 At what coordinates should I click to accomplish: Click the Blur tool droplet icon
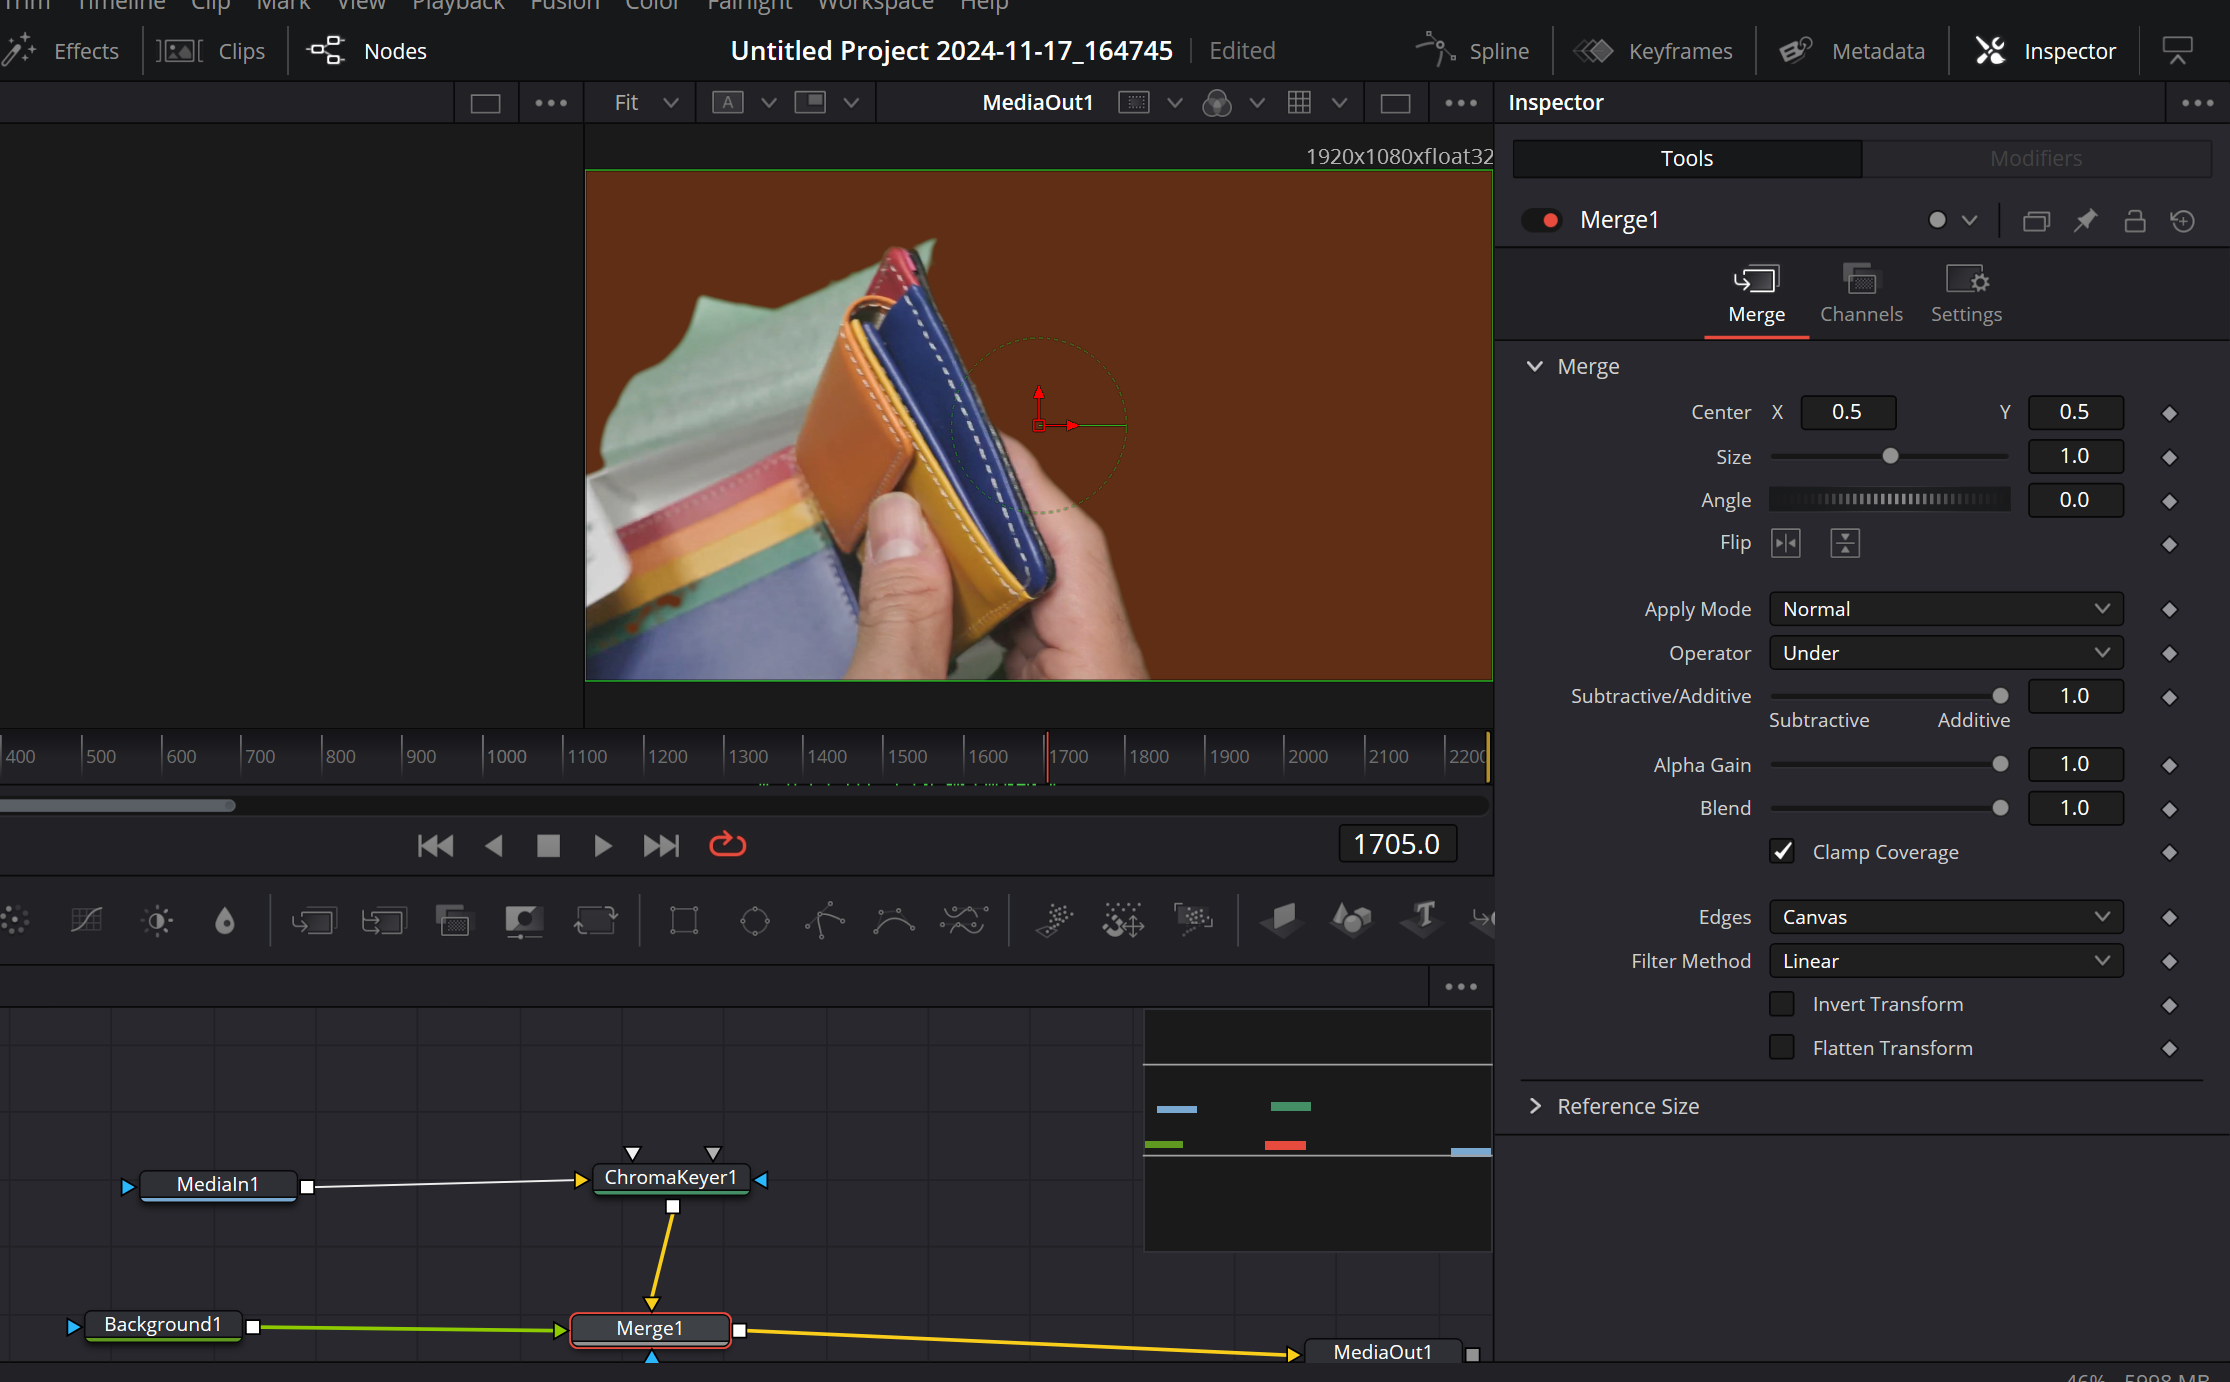225,919
